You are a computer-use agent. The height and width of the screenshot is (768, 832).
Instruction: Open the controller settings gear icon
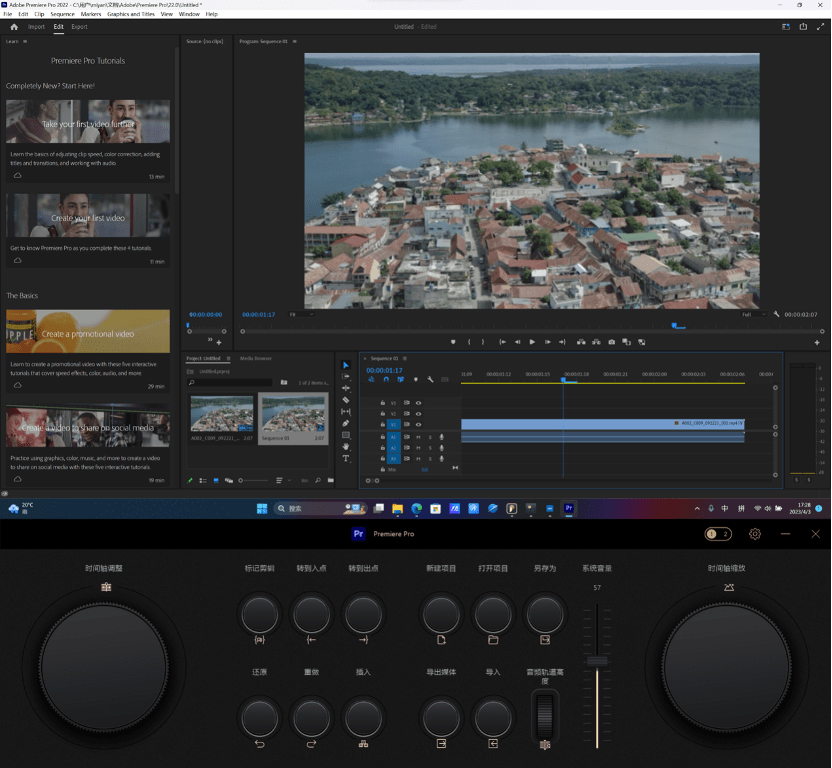pos(755,534)
